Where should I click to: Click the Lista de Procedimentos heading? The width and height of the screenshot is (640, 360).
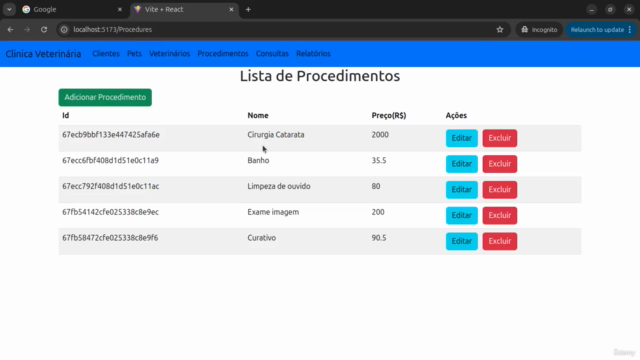[320, 76]
